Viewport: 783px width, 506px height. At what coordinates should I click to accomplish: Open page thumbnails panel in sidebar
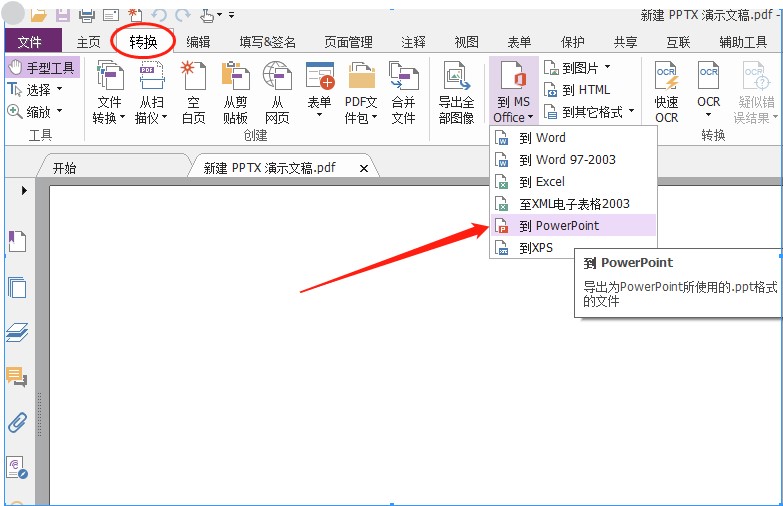pos(17,287)
